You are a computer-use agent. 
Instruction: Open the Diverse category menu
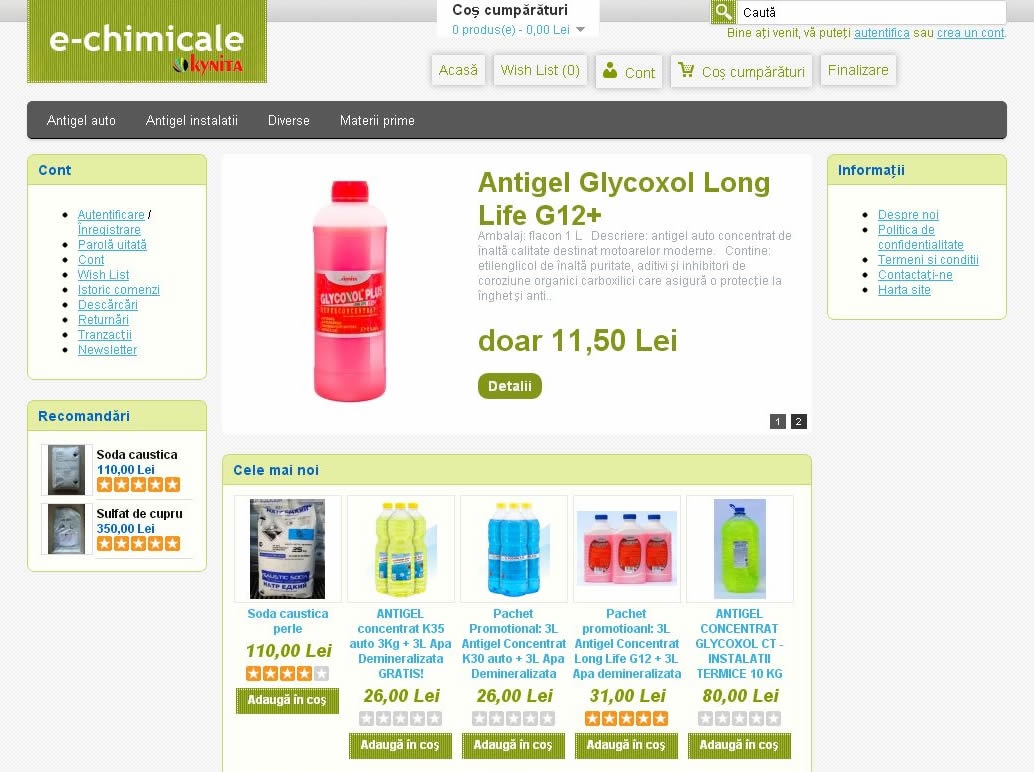(288, 120)
